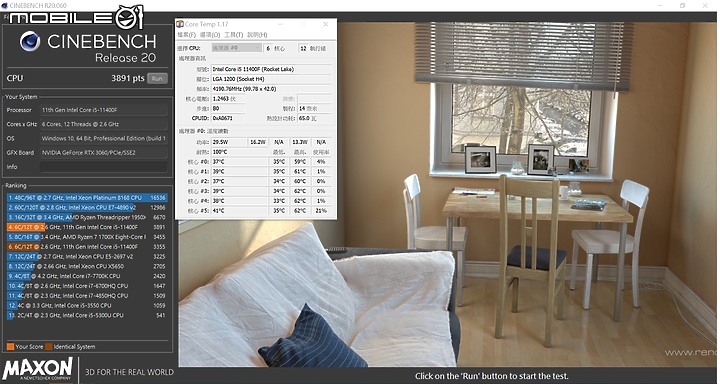
Task: Select ranking row 8 Intel Xeon CPU X5650
Action: (87, 266)
